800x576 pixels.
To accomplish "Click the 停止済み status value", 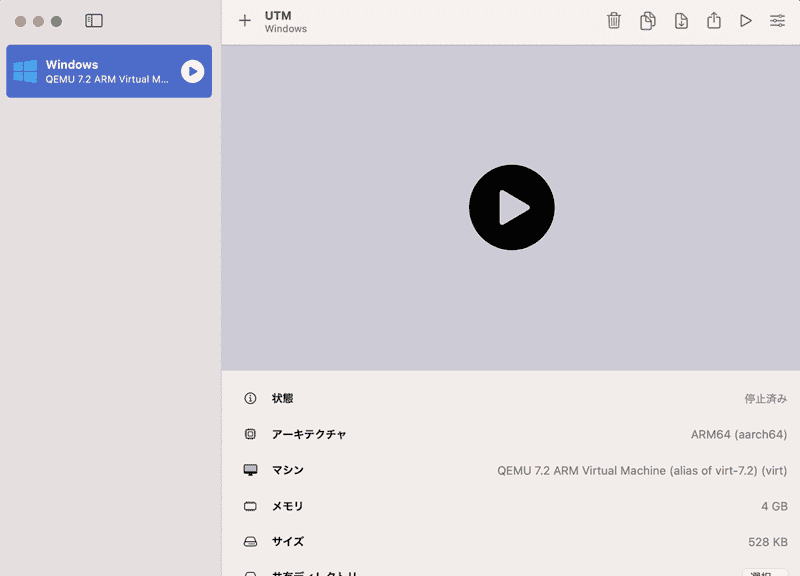I will pos(766,398).
